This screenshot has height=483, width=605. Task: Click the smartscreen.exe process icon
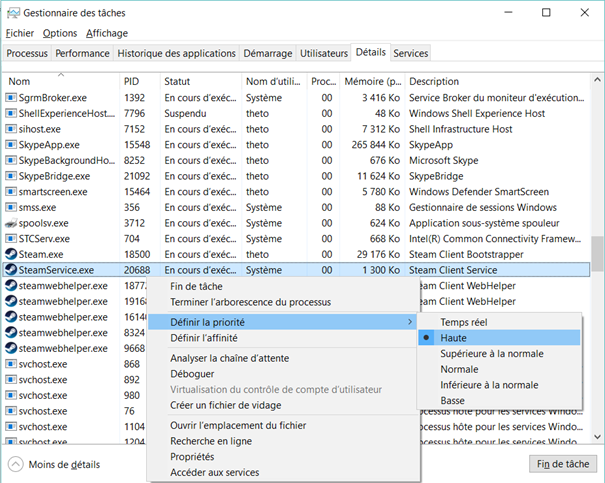point(11,192)
